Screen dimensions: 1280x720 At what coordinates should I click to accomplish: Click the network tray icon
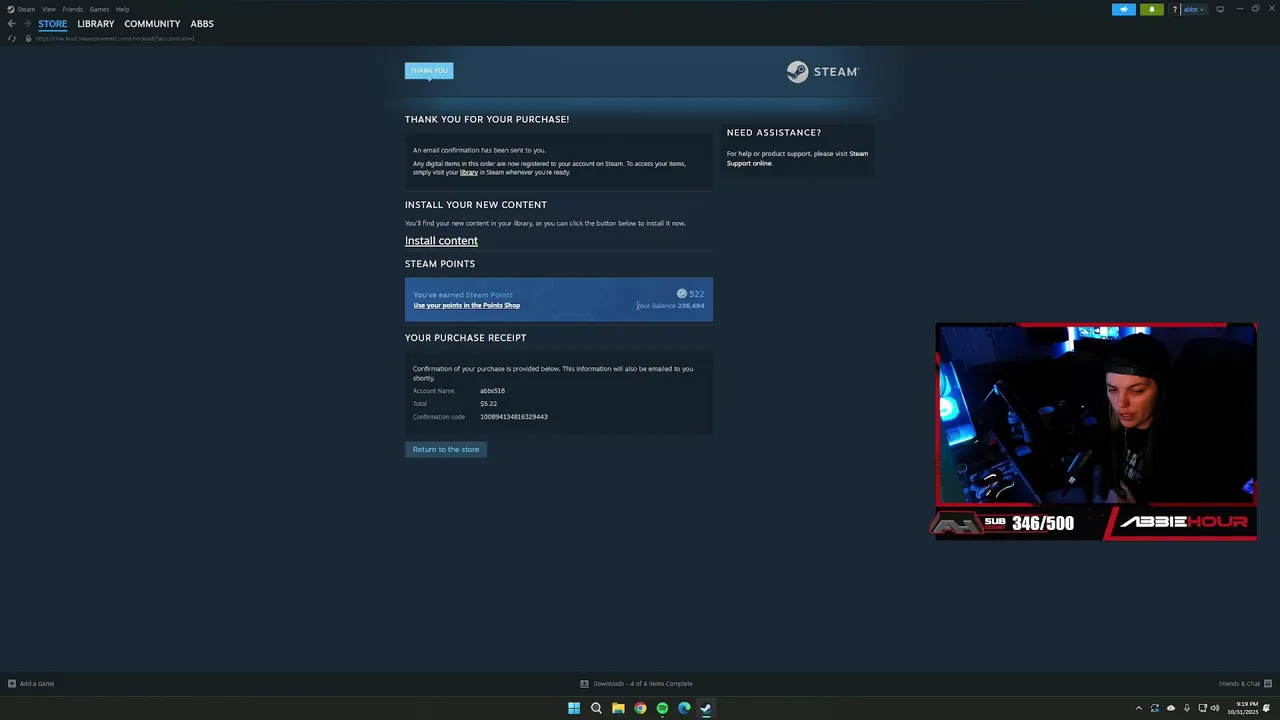[1201, 708]
